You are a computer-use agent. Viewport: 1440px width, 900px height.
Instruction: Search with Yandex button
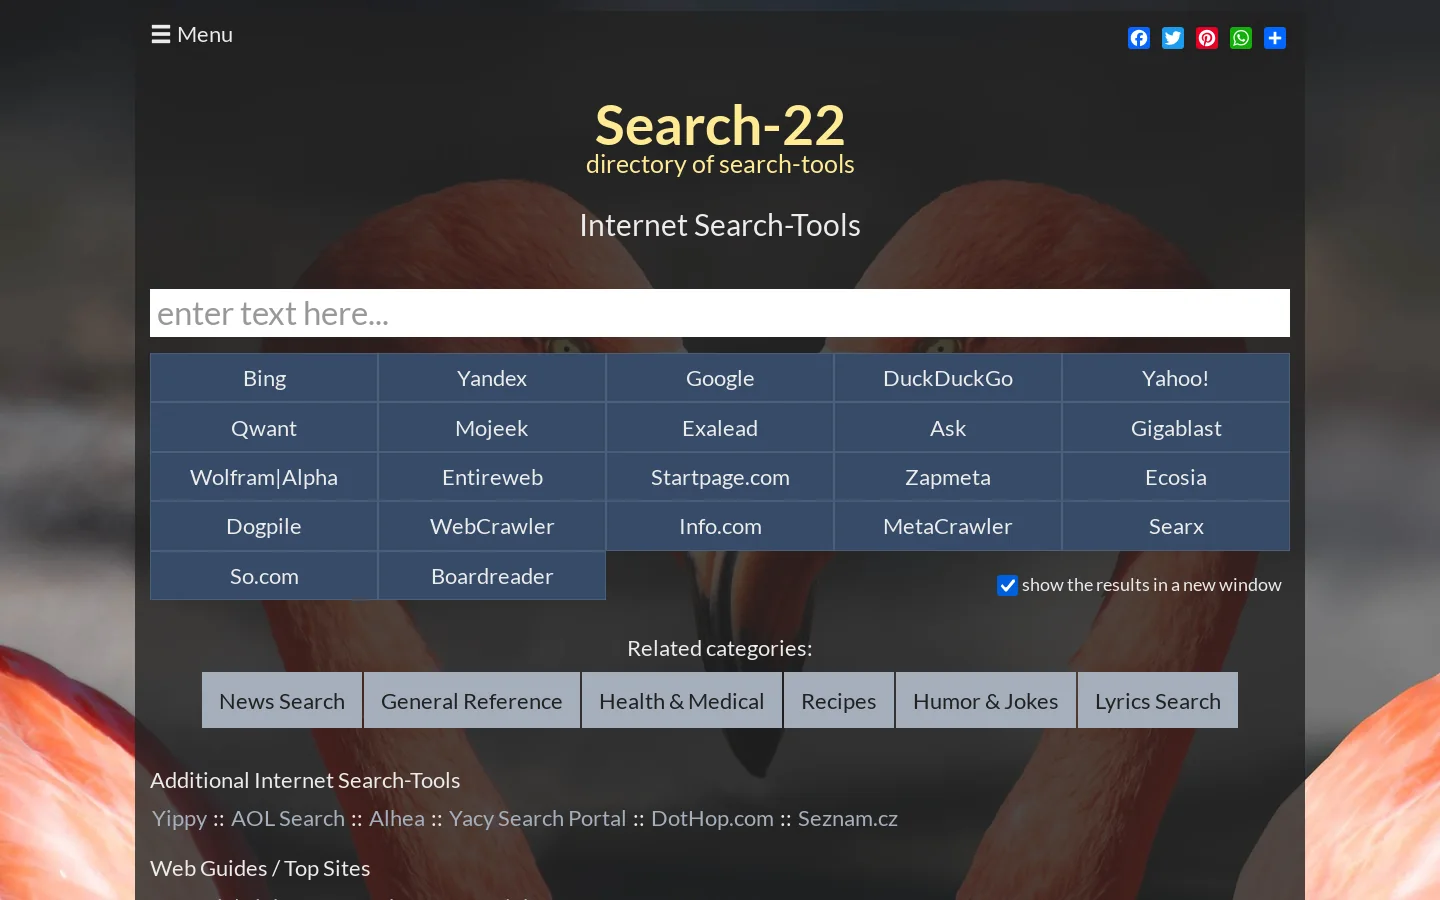(492, 378)
